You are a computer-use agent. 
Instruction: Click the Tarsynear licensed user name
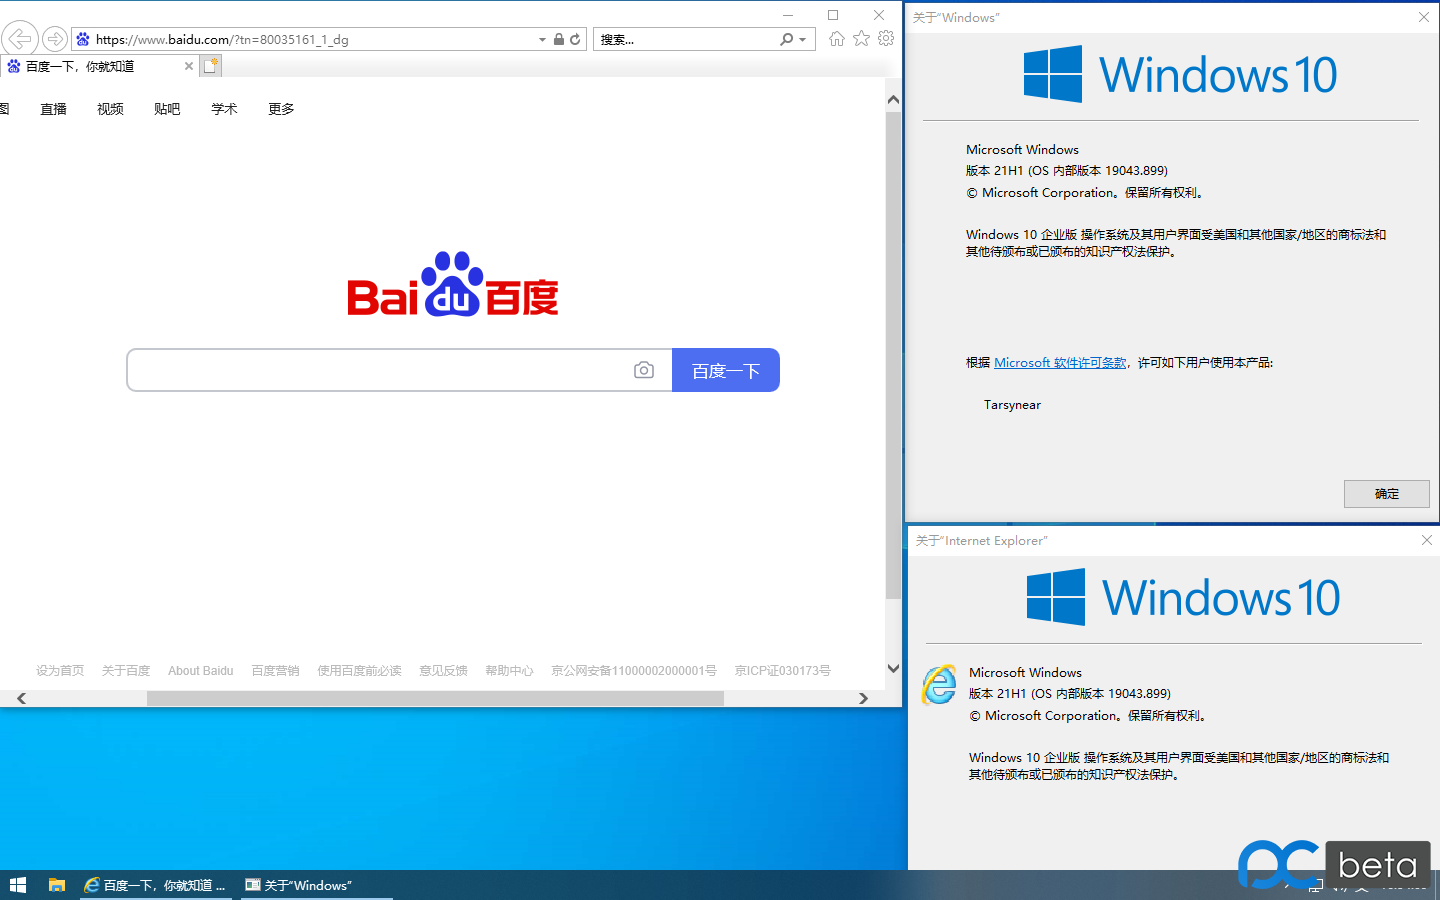(x=1012, y=405)
